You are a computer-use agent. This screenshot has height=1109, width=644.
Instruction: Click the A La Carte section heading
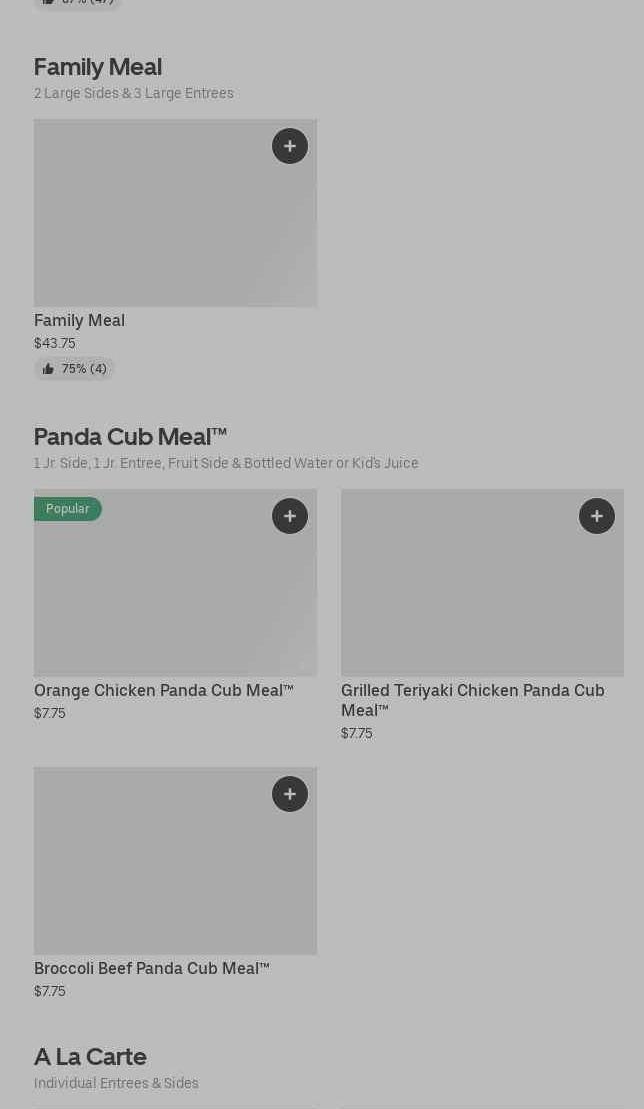90,1057
